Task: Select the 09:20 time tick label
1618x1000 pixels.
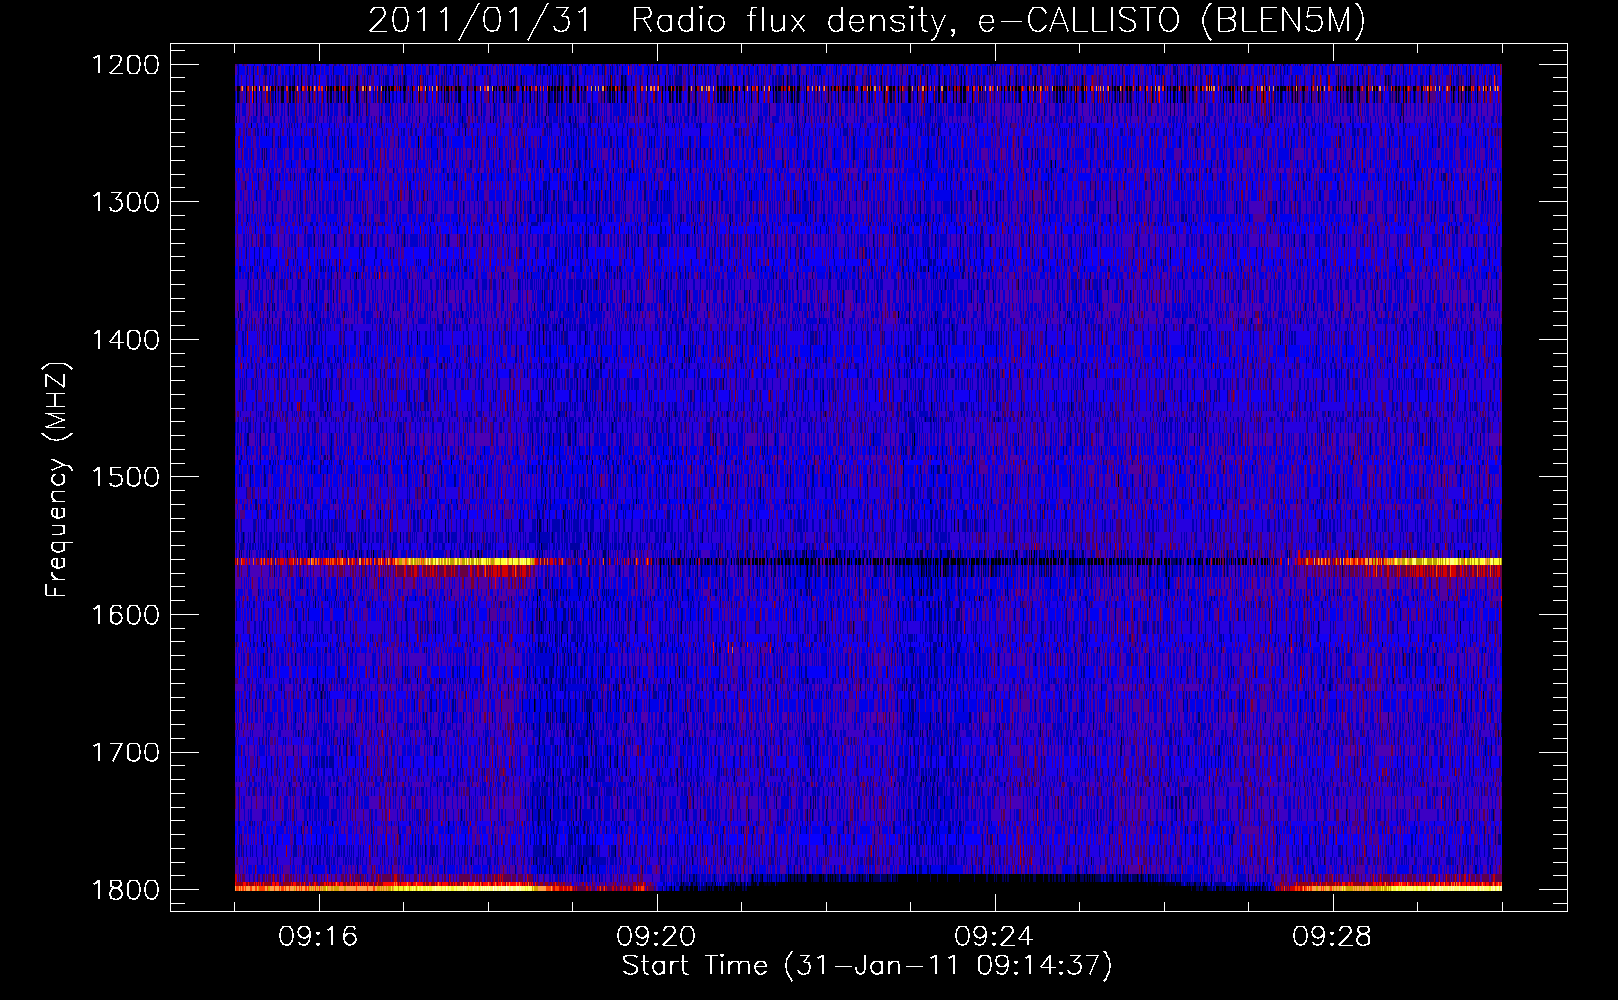Action: 656,937
